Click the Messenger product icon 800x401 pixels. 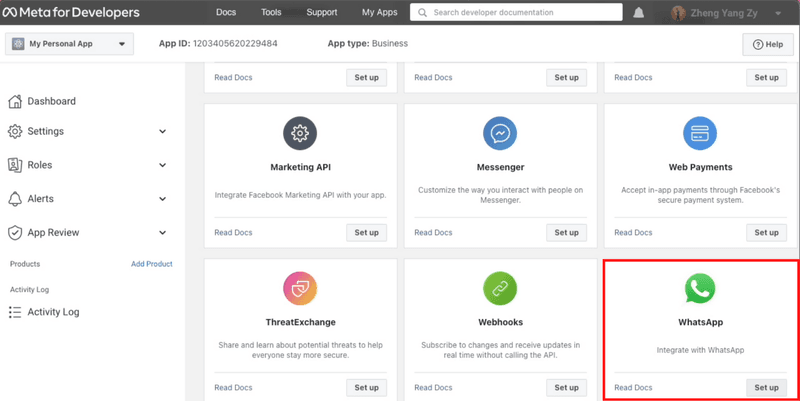[500, 133]
